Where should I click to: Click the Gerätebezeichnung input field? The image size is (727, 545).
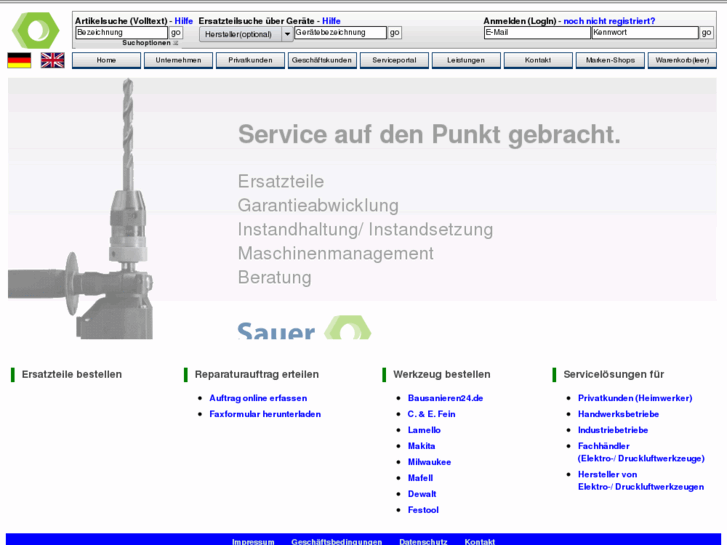pyautogui.click(x=340, y=32)
